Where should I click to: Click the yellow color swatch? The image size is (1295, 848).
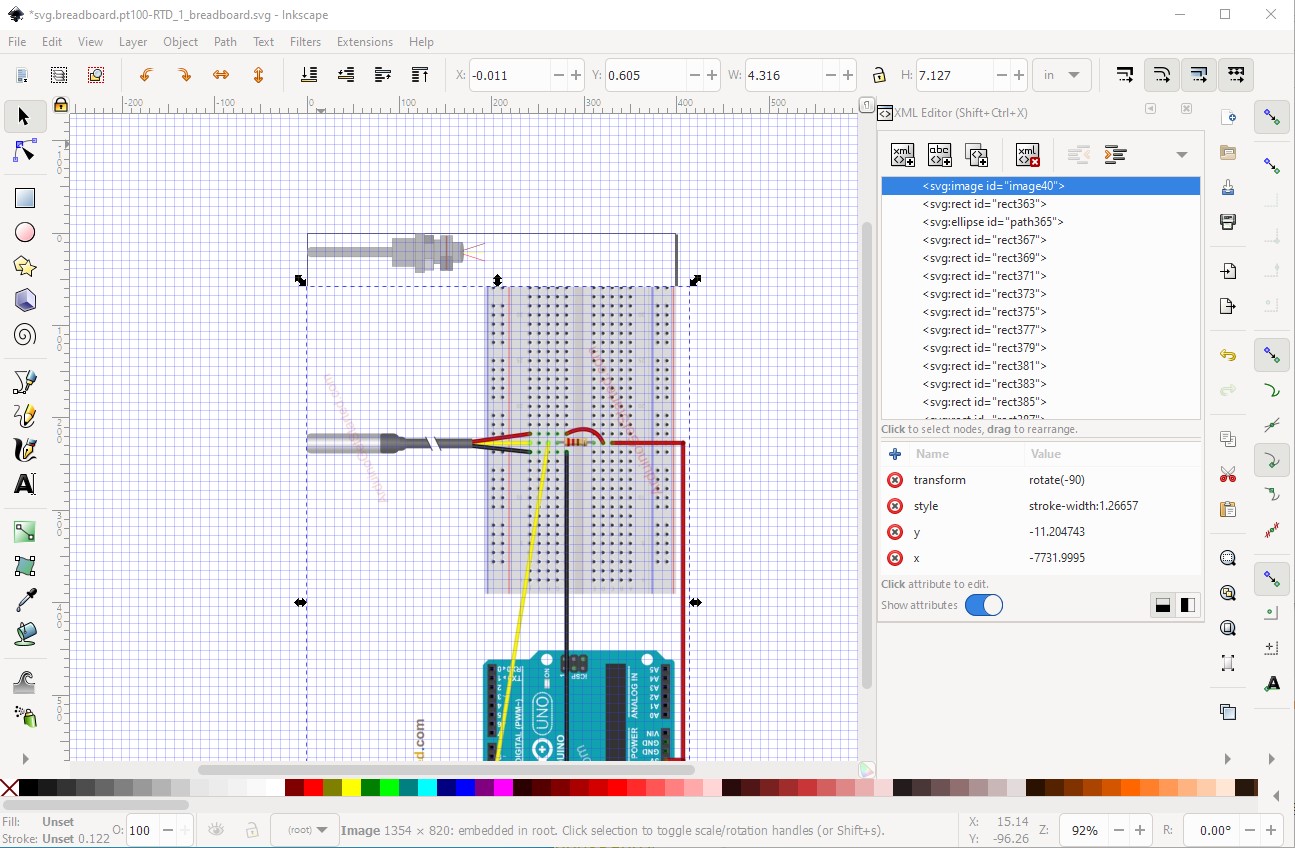click(x=351, y=788)
